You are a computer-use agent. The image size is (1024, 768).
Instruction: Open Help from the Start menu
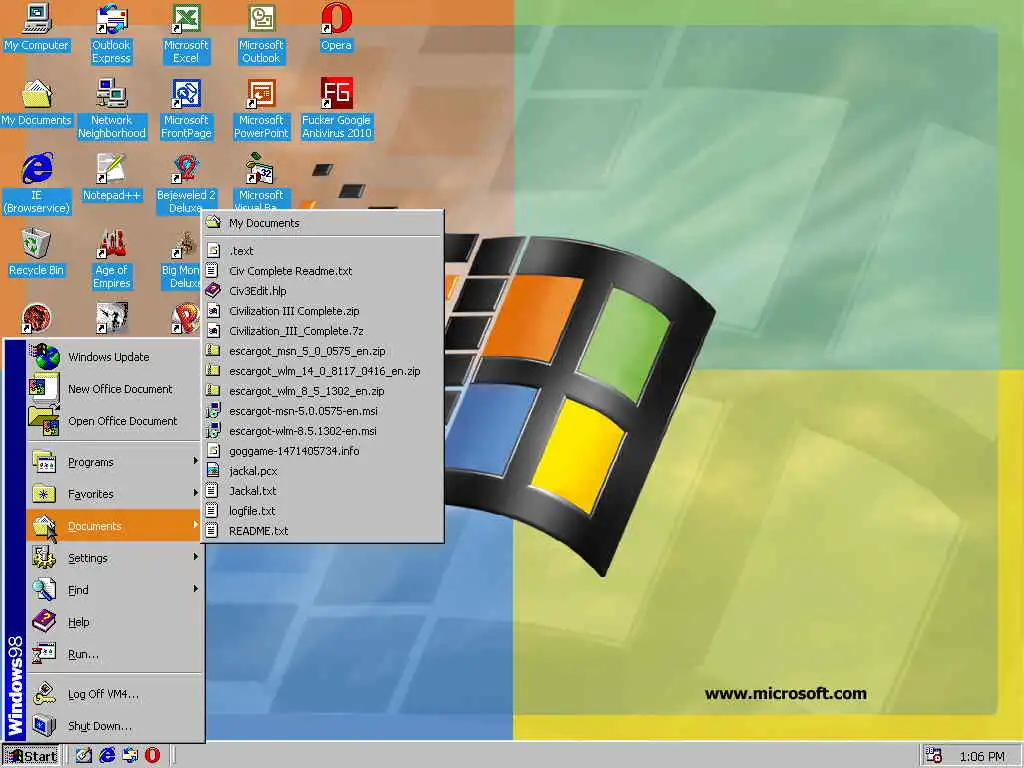114,622
